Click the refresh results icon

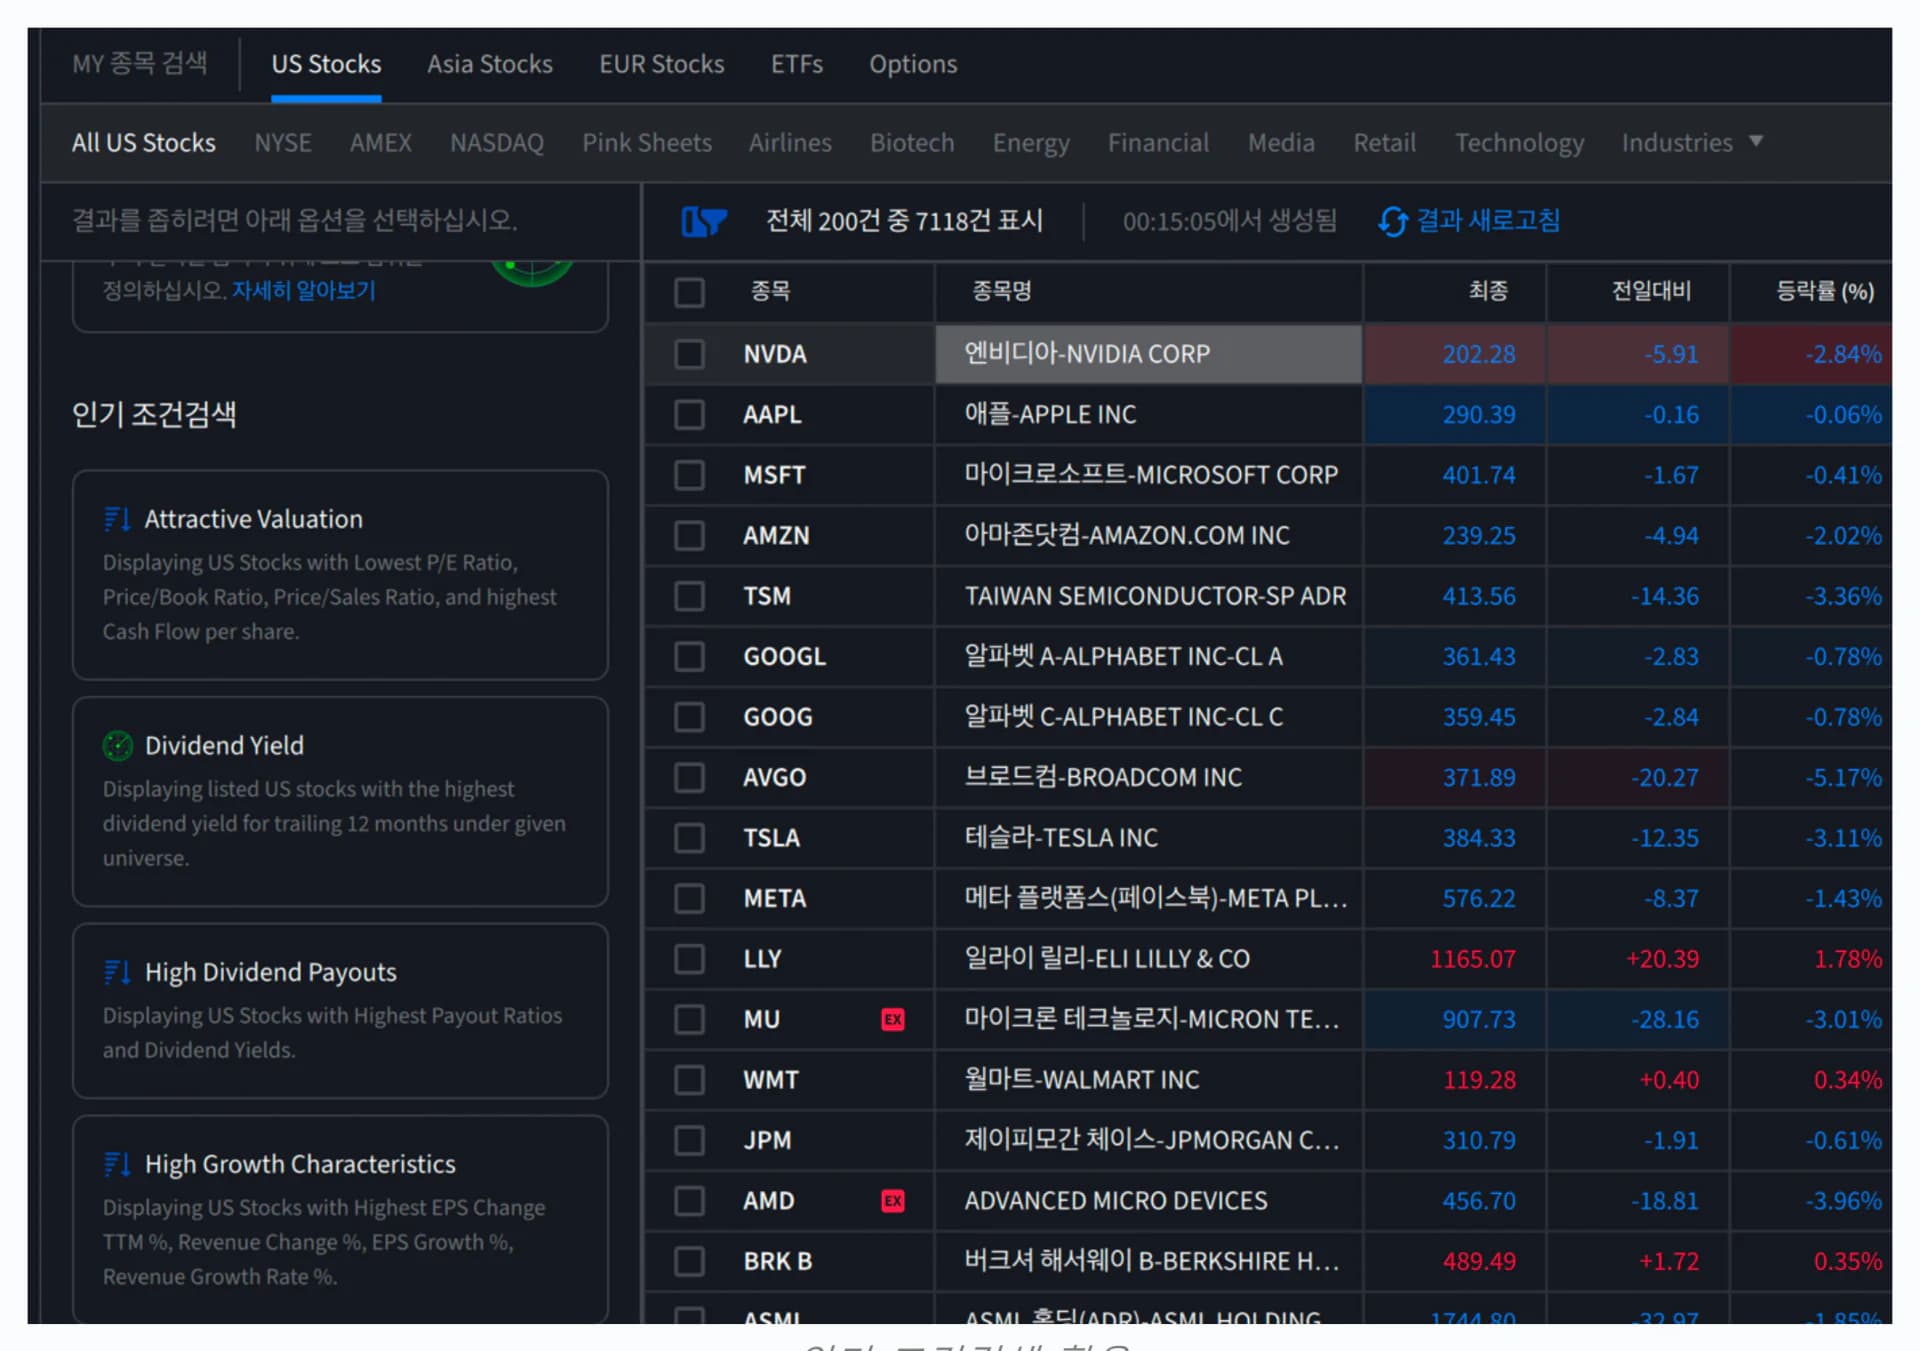click(1392, 221)
